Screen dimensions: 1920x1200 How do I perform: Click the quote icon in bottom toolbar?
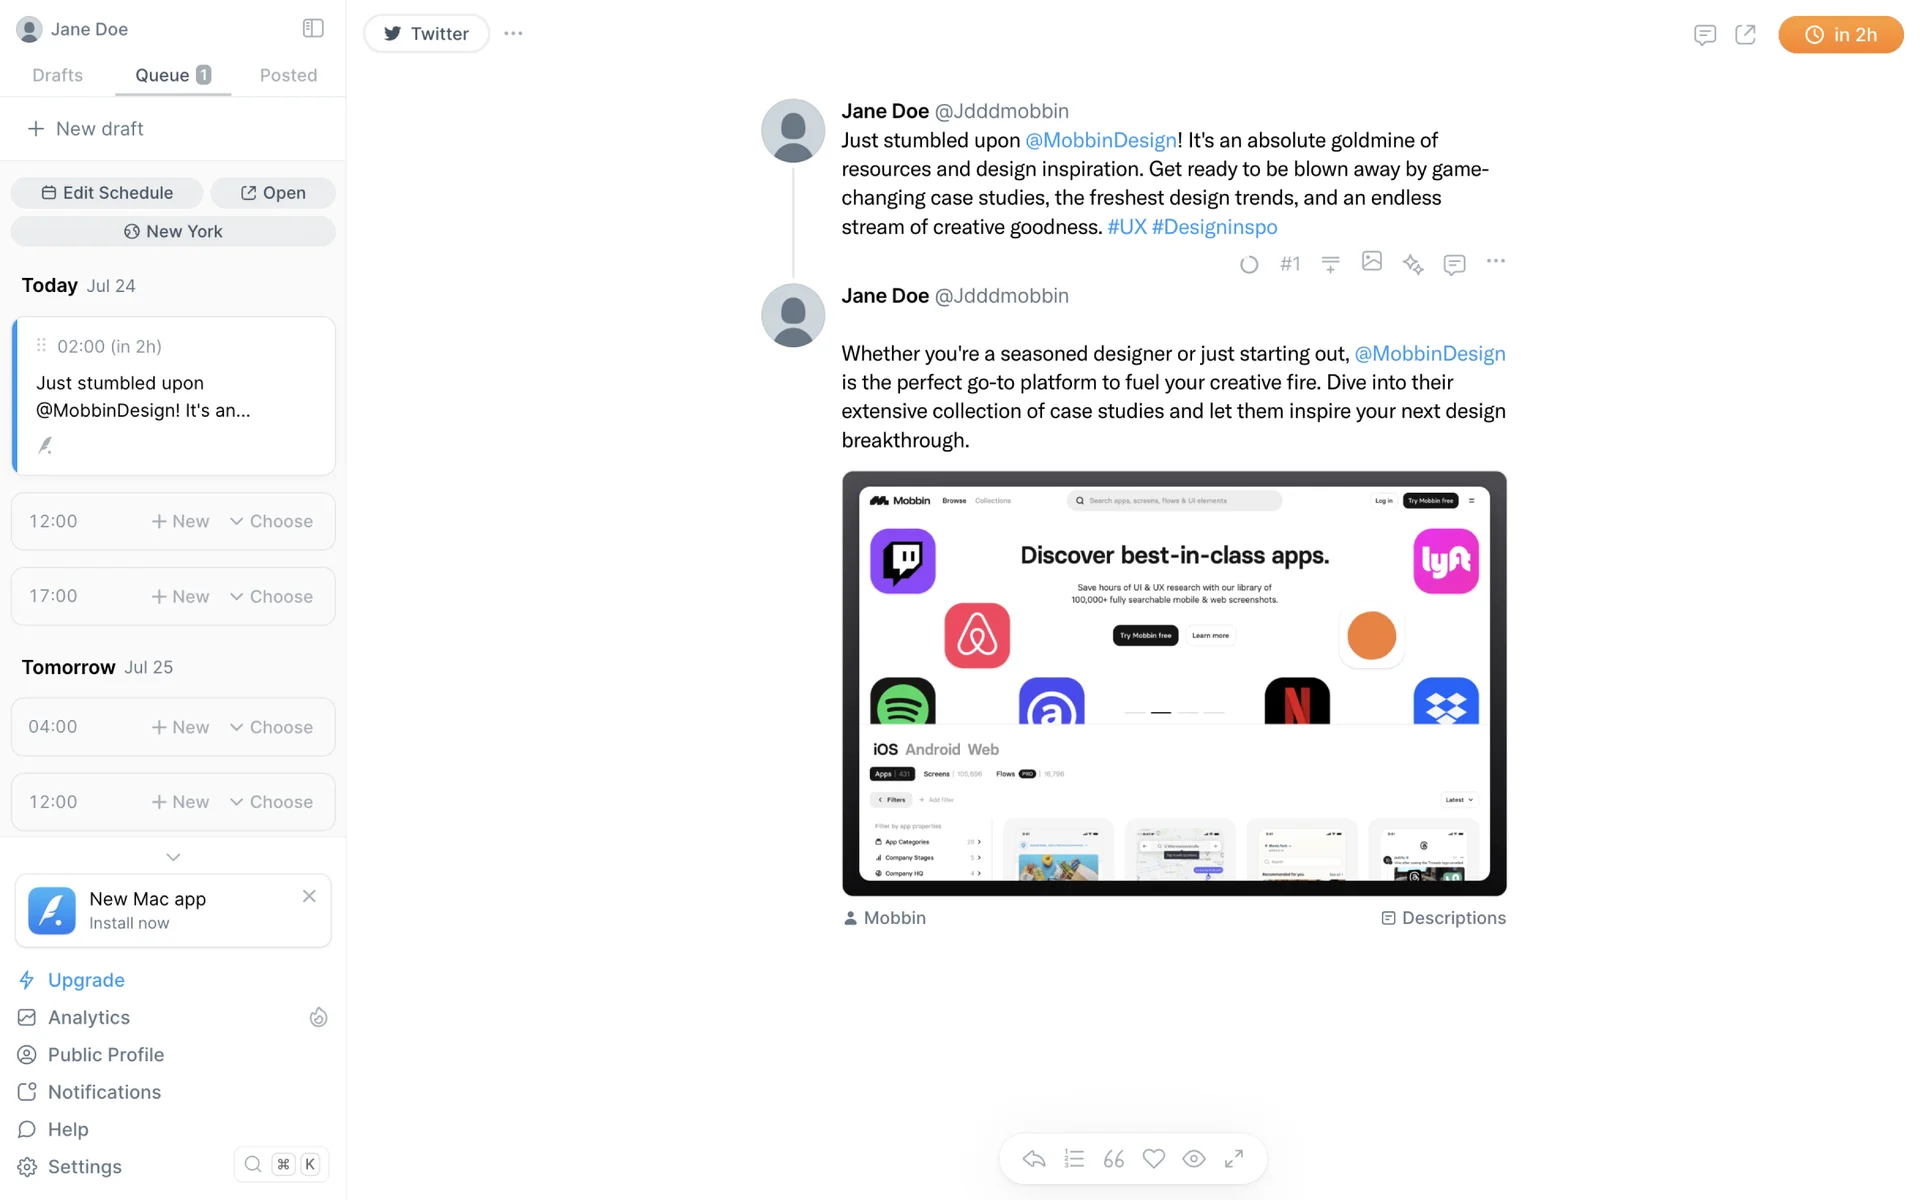(1113, 1158)
